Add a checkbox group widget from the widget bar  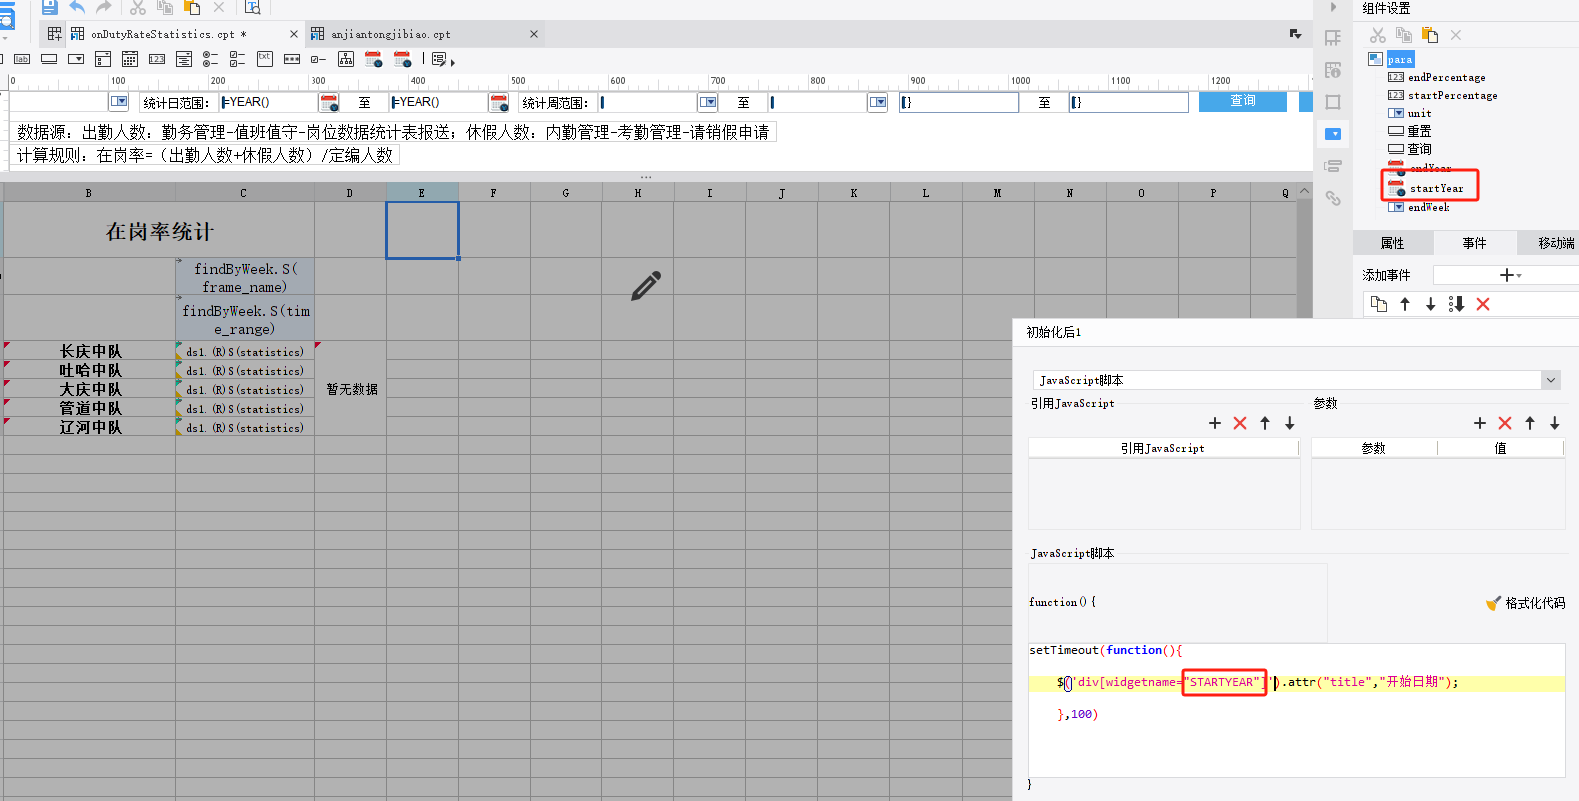click(x=237, y=59)
